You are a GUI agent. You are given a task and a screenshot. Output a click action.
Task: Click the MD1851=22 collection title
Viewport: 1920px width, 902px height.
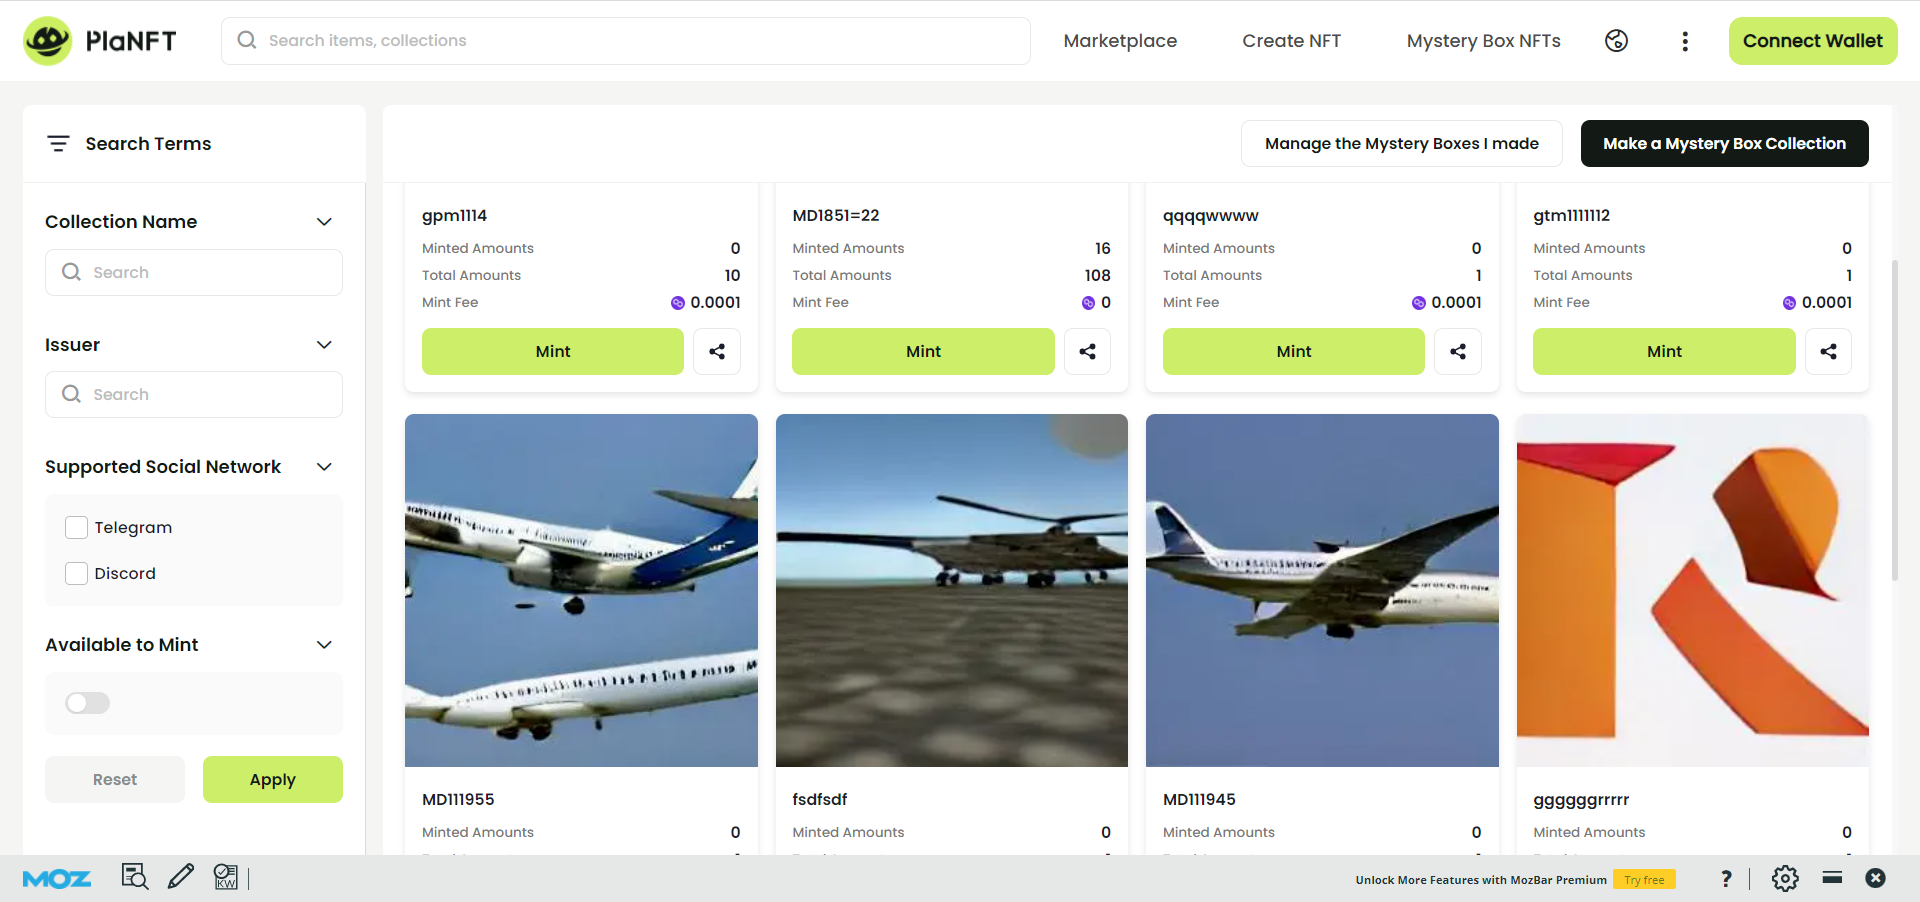[836, 215]
